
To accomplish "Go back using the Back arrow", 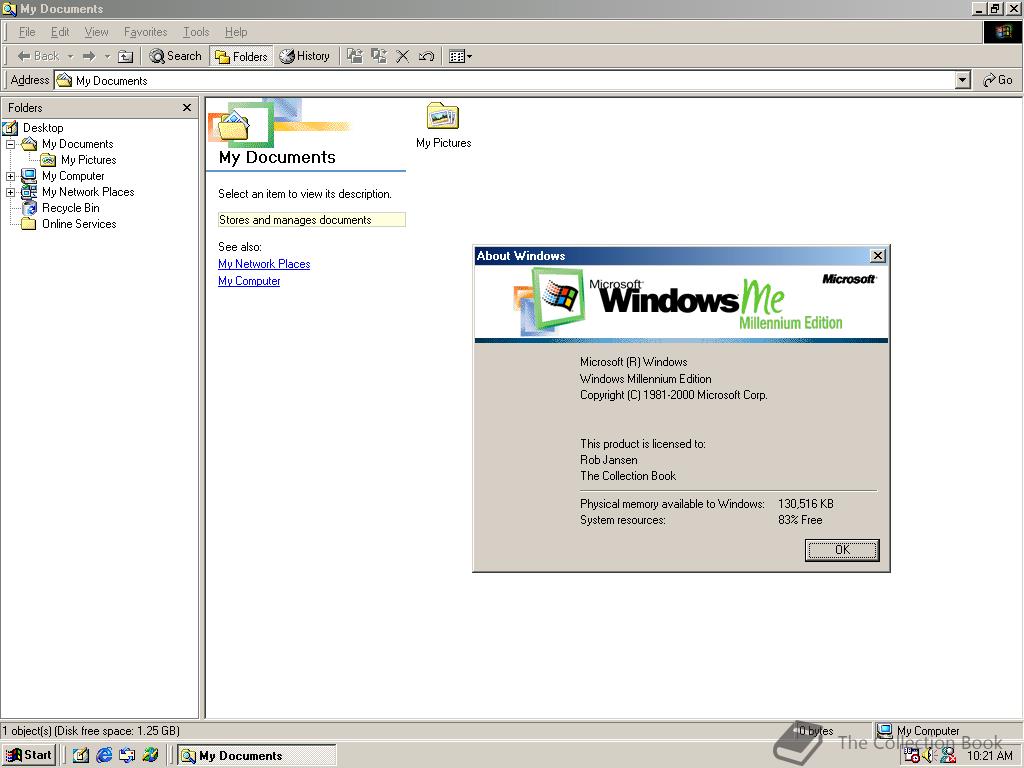I will pyautogui.click(x=38, y=56).
